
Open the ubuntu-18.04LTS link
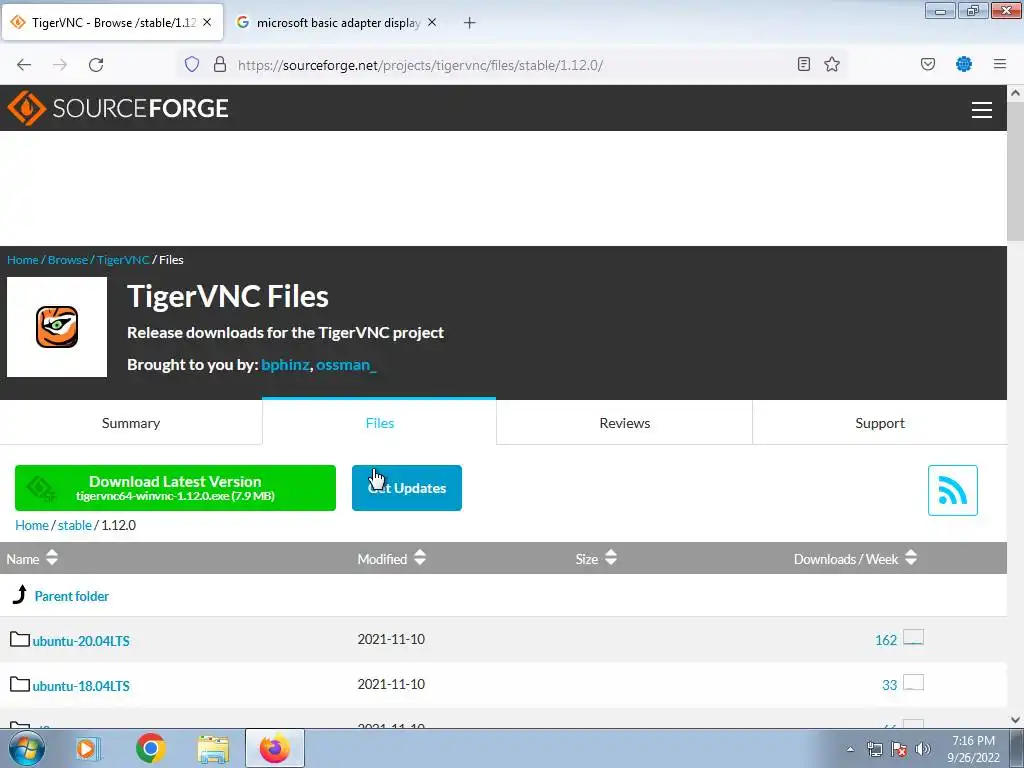point(81,686)
